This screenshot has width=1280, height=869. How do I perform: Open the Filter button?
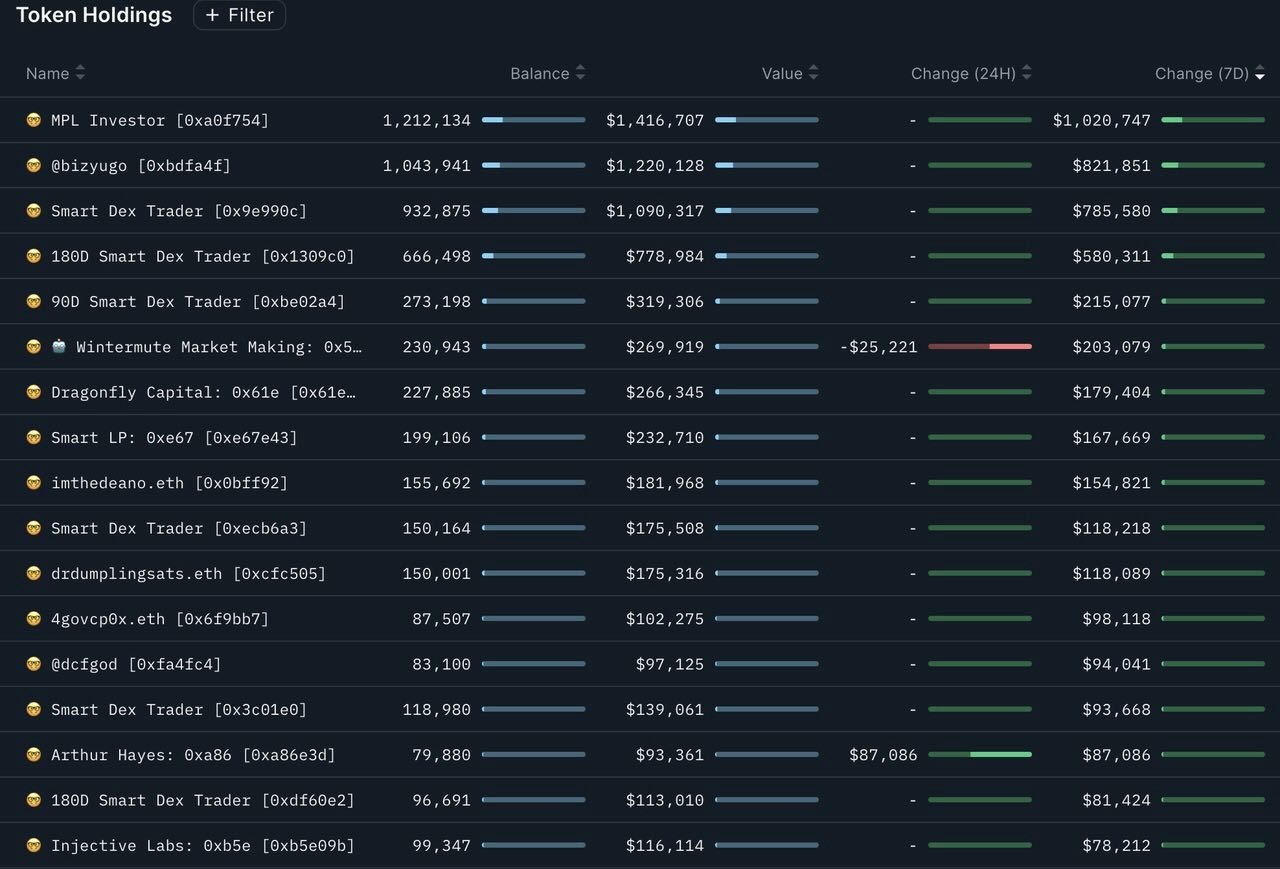coord(239,15)
